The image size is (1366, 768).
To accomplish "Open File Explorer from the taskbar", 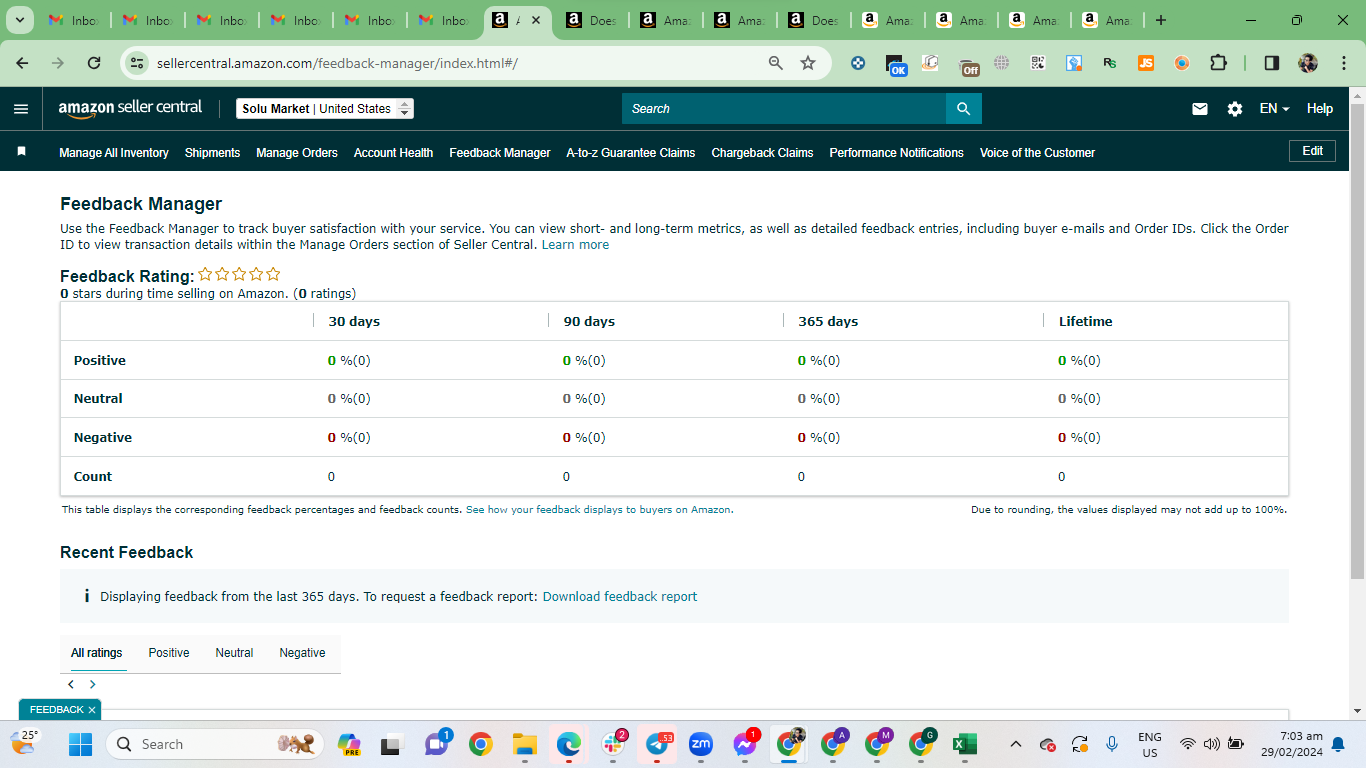I will pyautogui.click(x=525, y=744).
